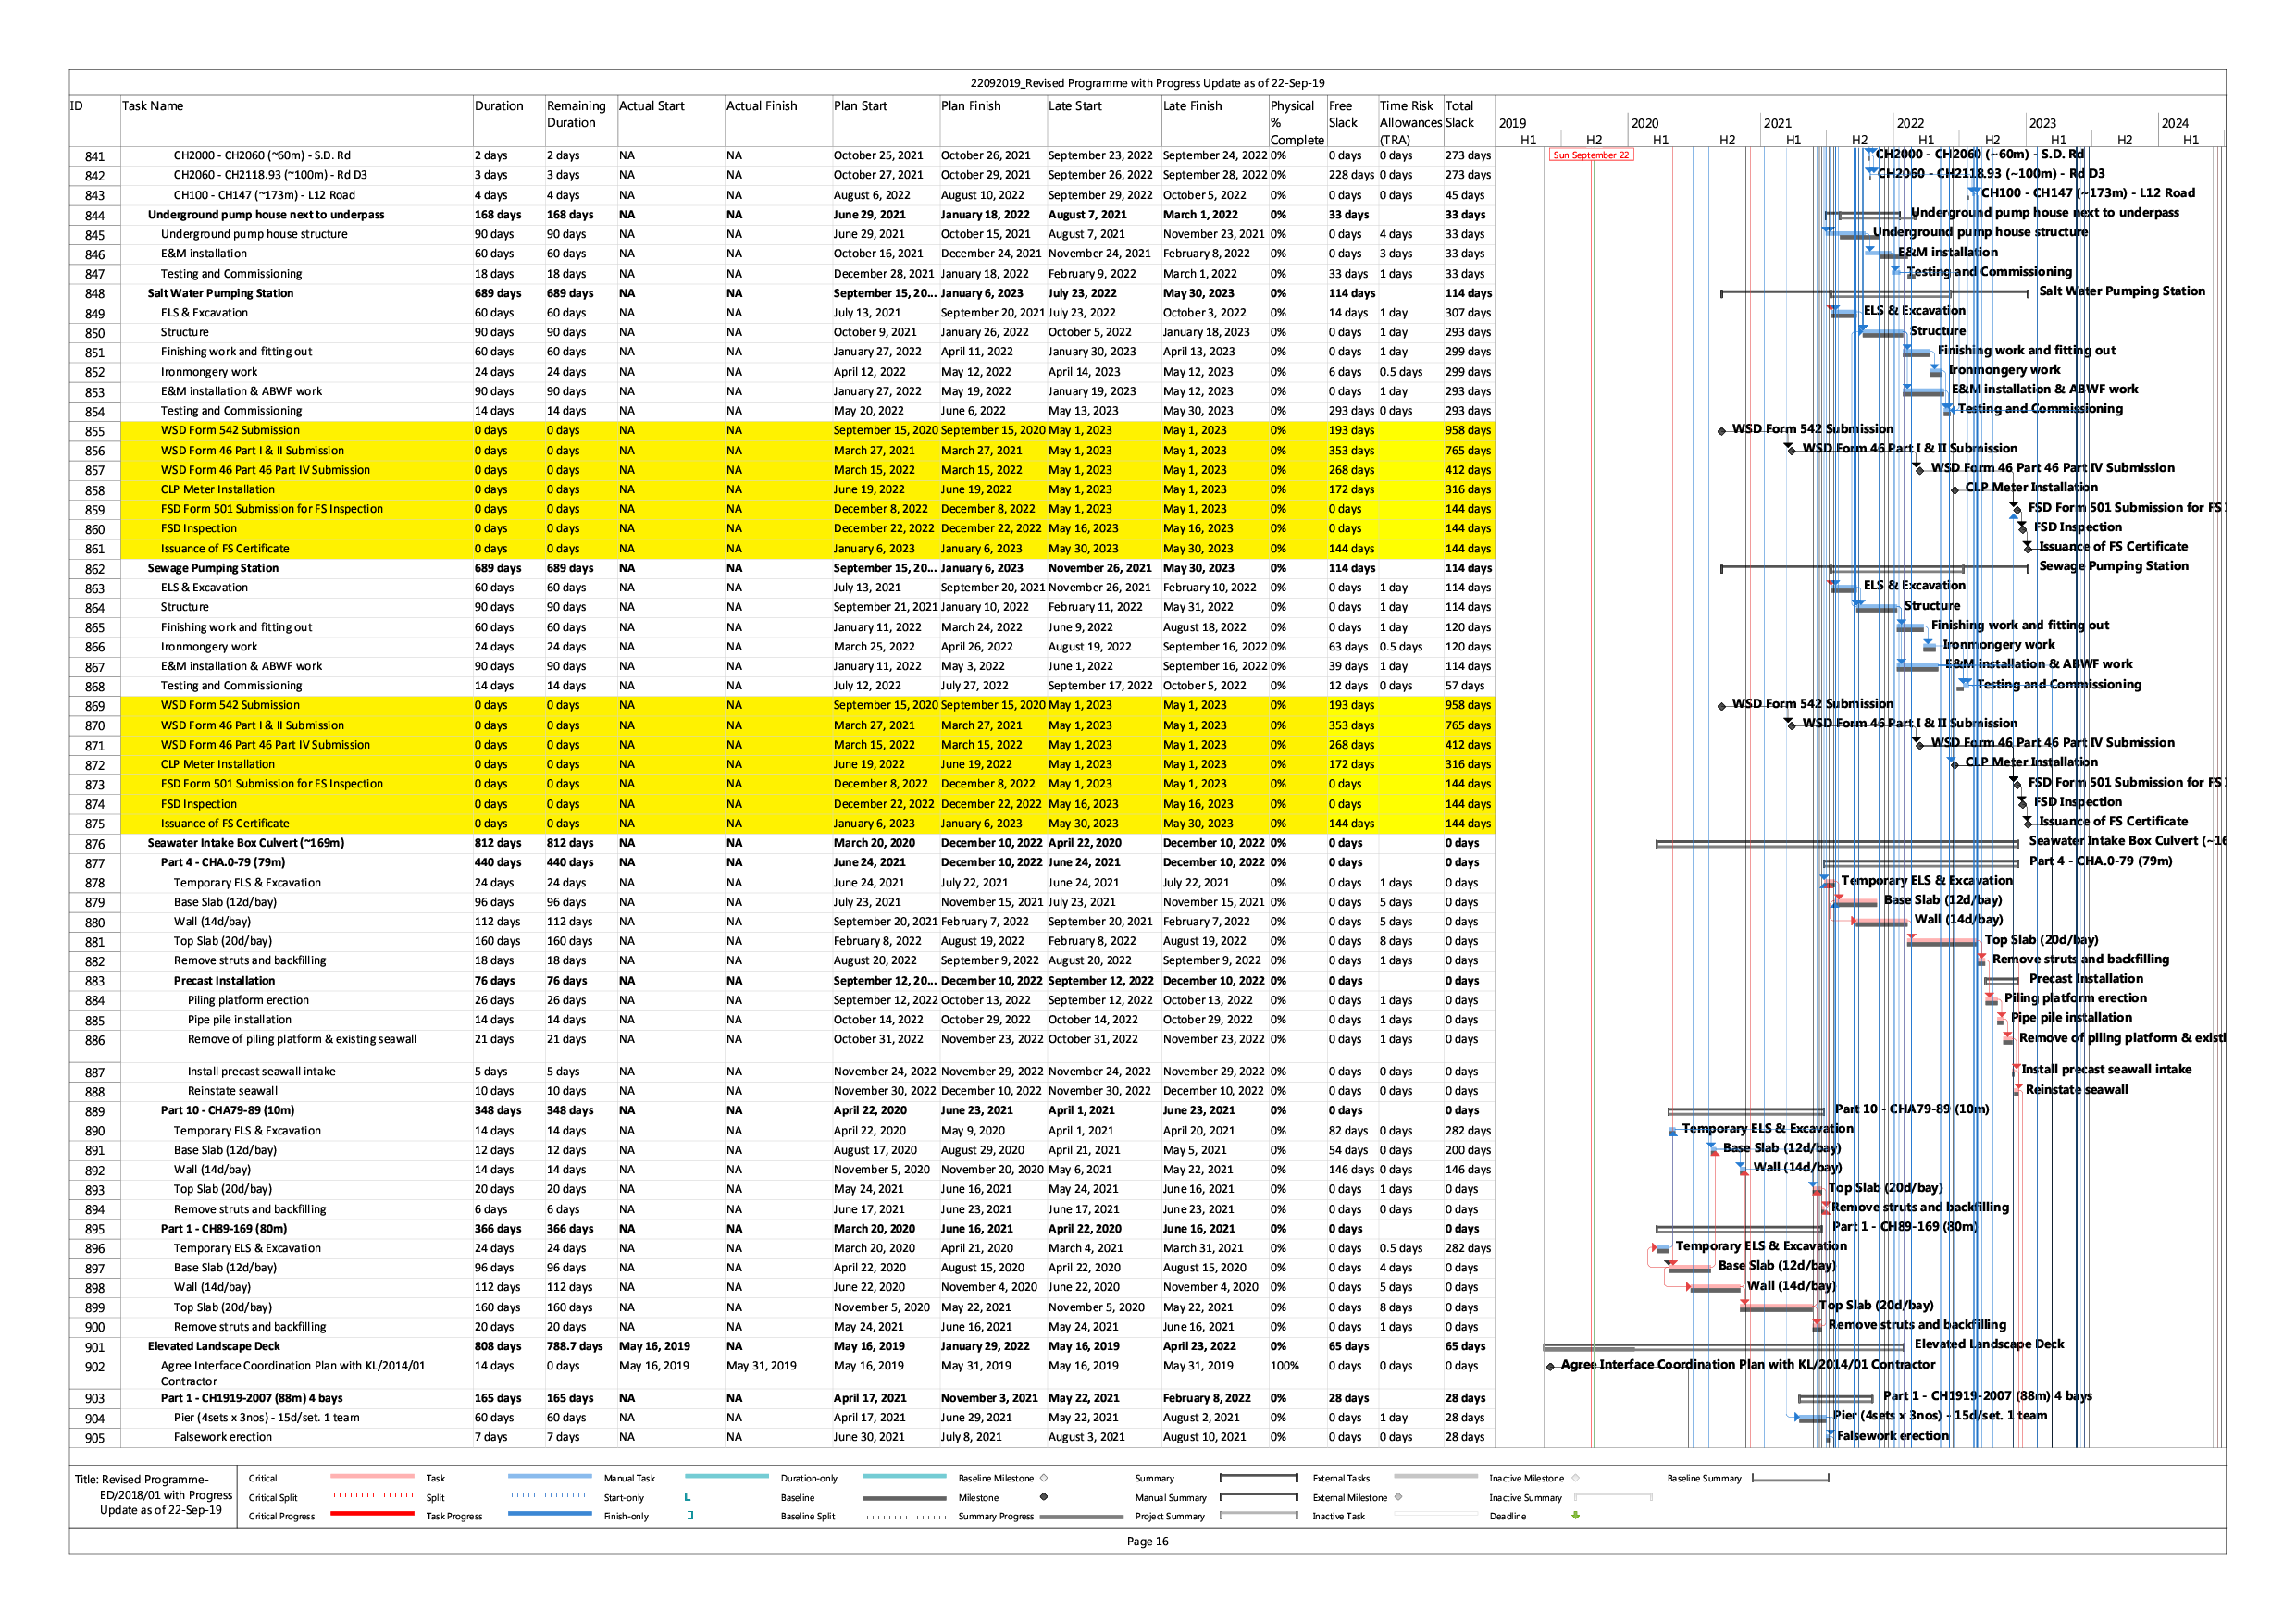
Task: Click the Baseline Milestone diamond legend icon
Action: coord(1044,1478)
